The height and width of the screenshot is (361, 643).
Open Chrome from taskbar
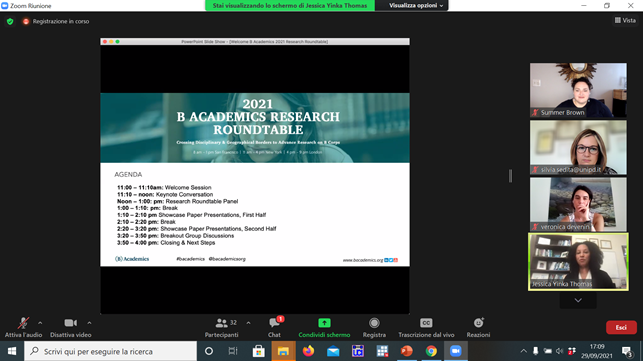431,351
